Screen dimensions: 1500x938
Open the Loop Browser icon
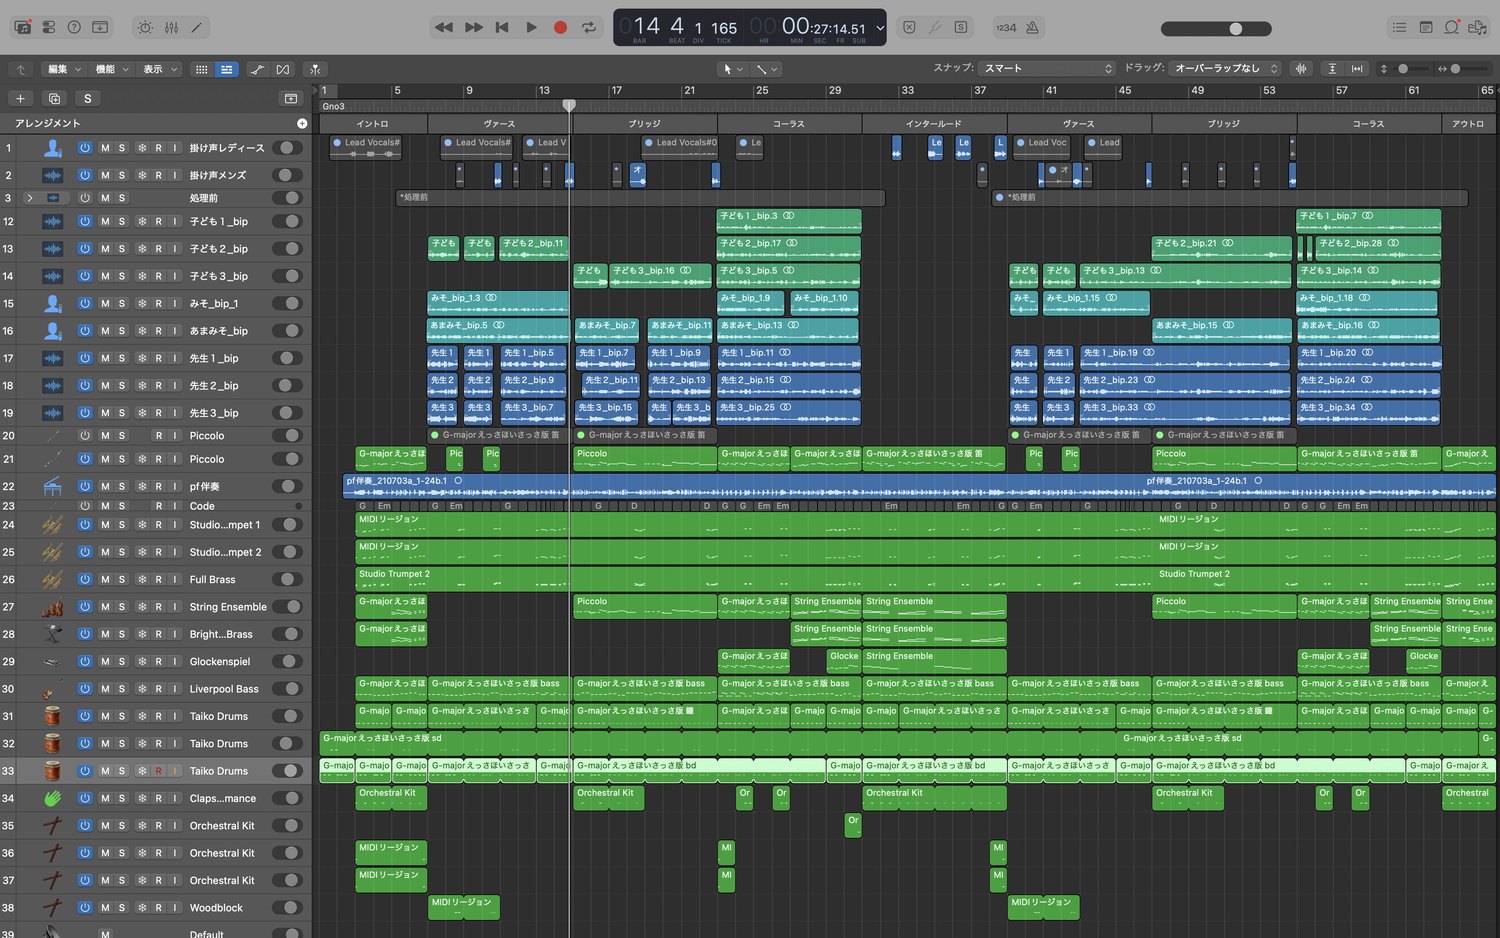point(1451,27)
